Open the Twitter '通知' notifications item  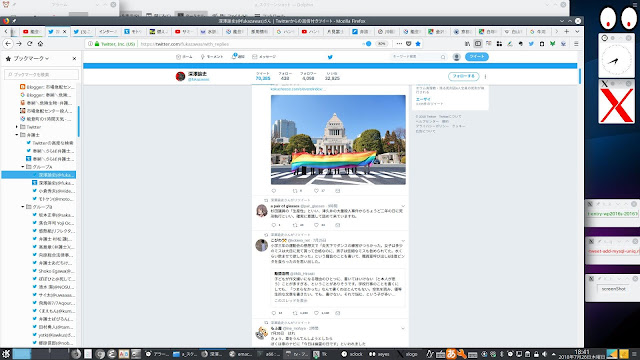[238, 57]
